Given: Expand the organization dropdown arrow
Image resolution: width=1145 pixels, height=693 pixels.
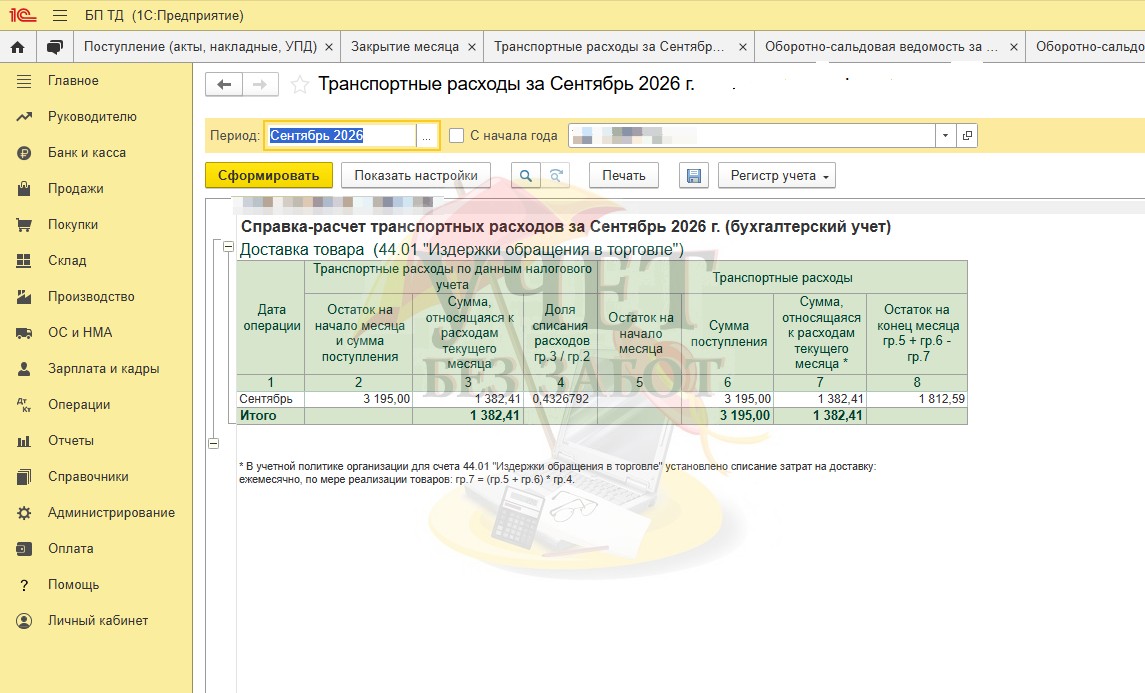Looking at the screenshot, I should pos(946,135).
